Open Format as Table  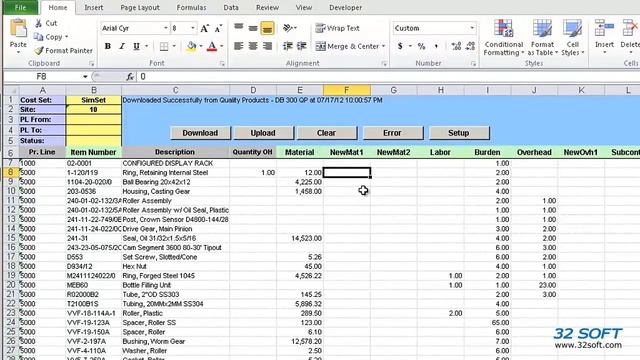pyautogui.click(x=542, y=38)
